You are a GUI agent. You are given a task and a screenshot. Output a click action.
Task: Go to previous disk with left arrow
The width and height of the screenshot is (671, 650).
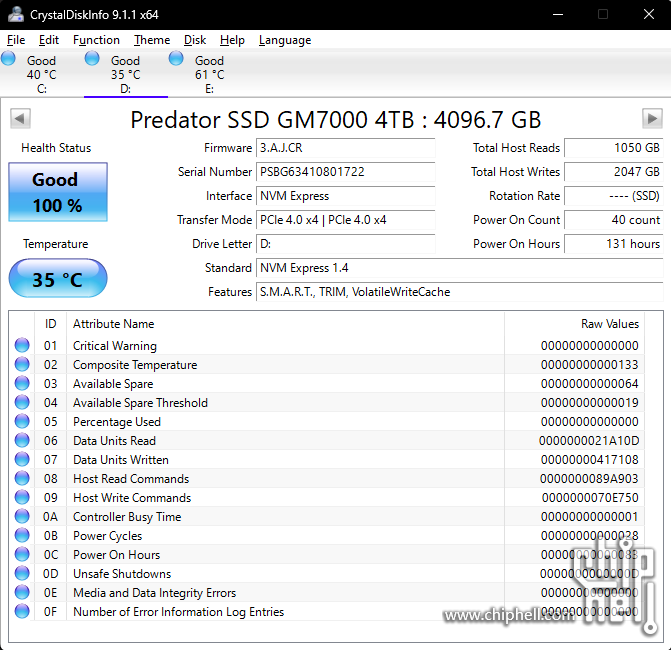click(x=20, y=118)
